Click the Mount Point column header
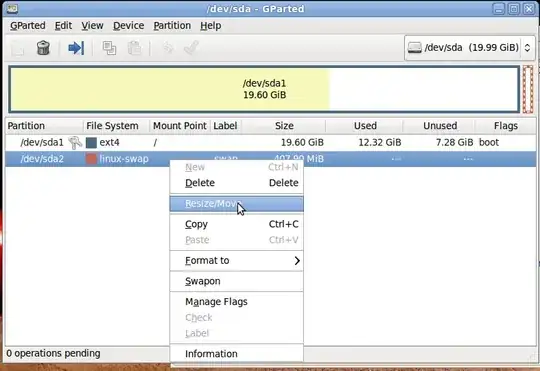The height and width of the screenshot is (371, 540). (x=180, y=126)
